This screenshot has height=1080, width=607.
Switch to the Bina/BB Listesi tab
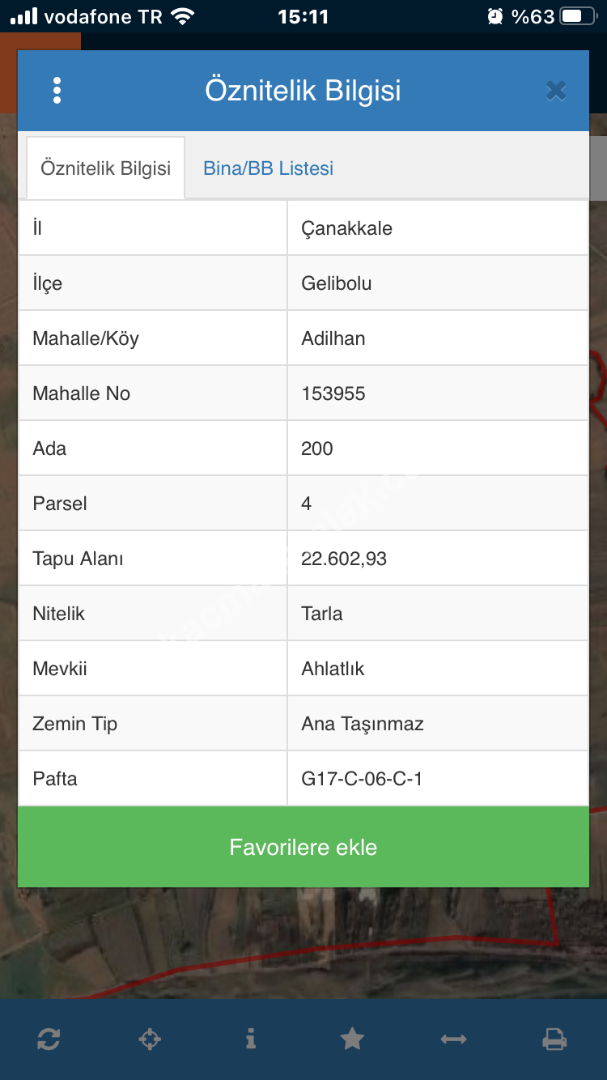268,168
